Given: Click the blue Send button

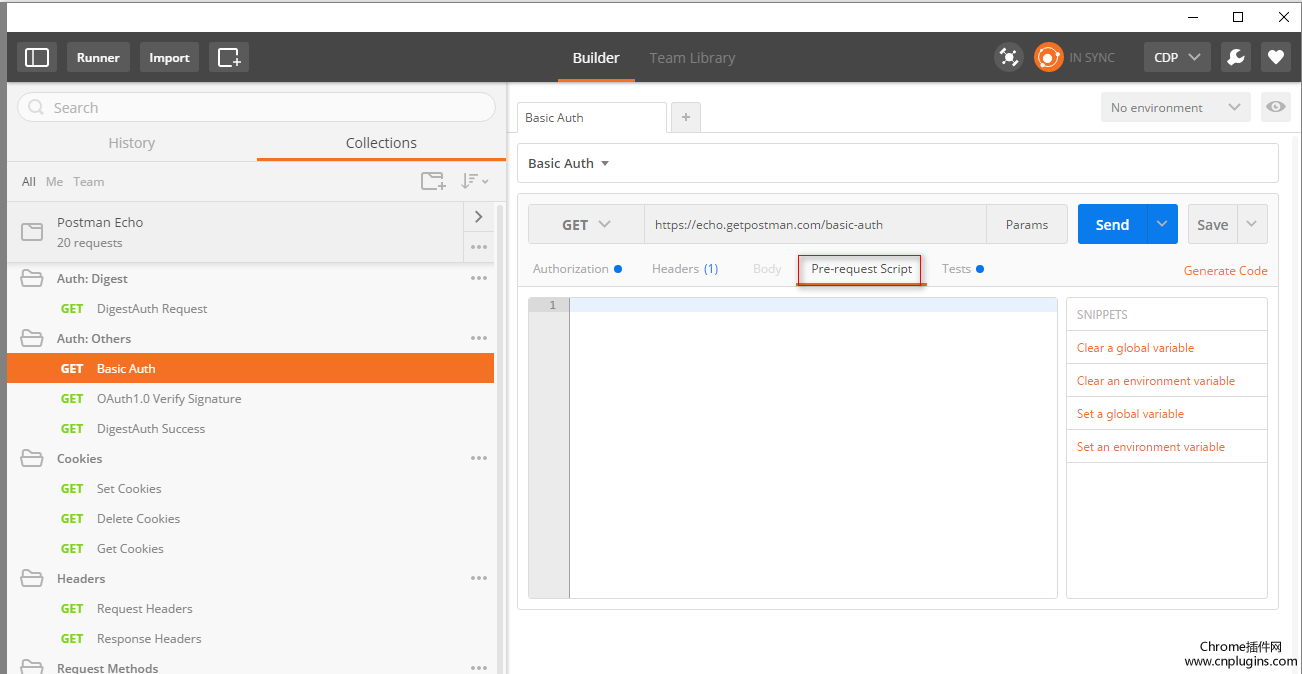Looking at the screenshot, I should [1112, 224].
